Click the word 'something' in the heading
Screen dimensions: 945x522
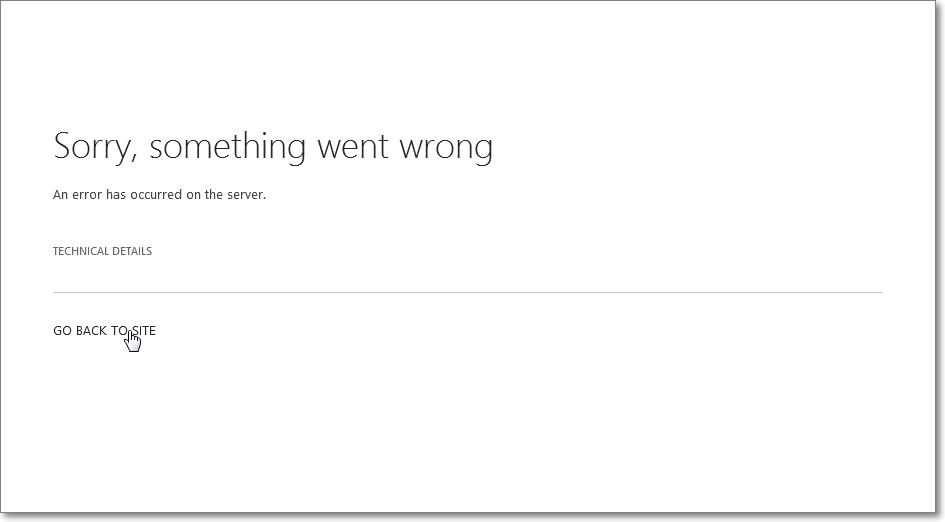pyautogui.click(x=228, y=146)
